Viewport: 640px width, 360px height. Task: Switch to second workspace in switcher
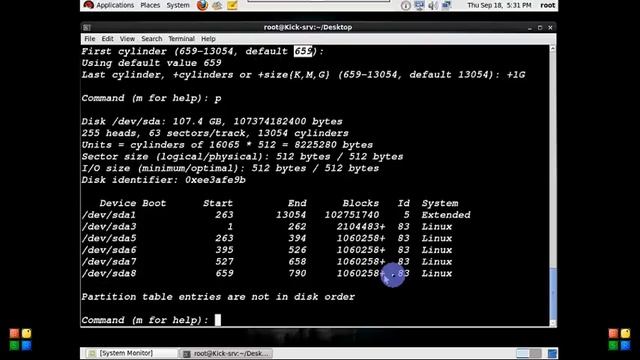535,353
